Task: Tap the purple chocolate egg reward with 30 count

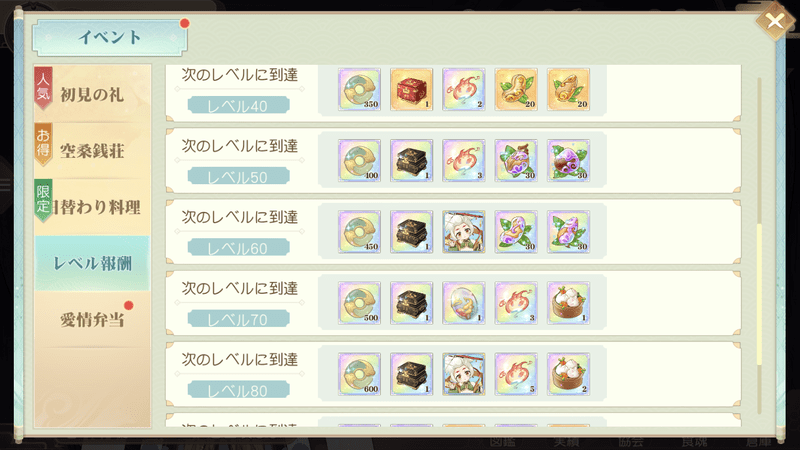Action: point(568,161)
